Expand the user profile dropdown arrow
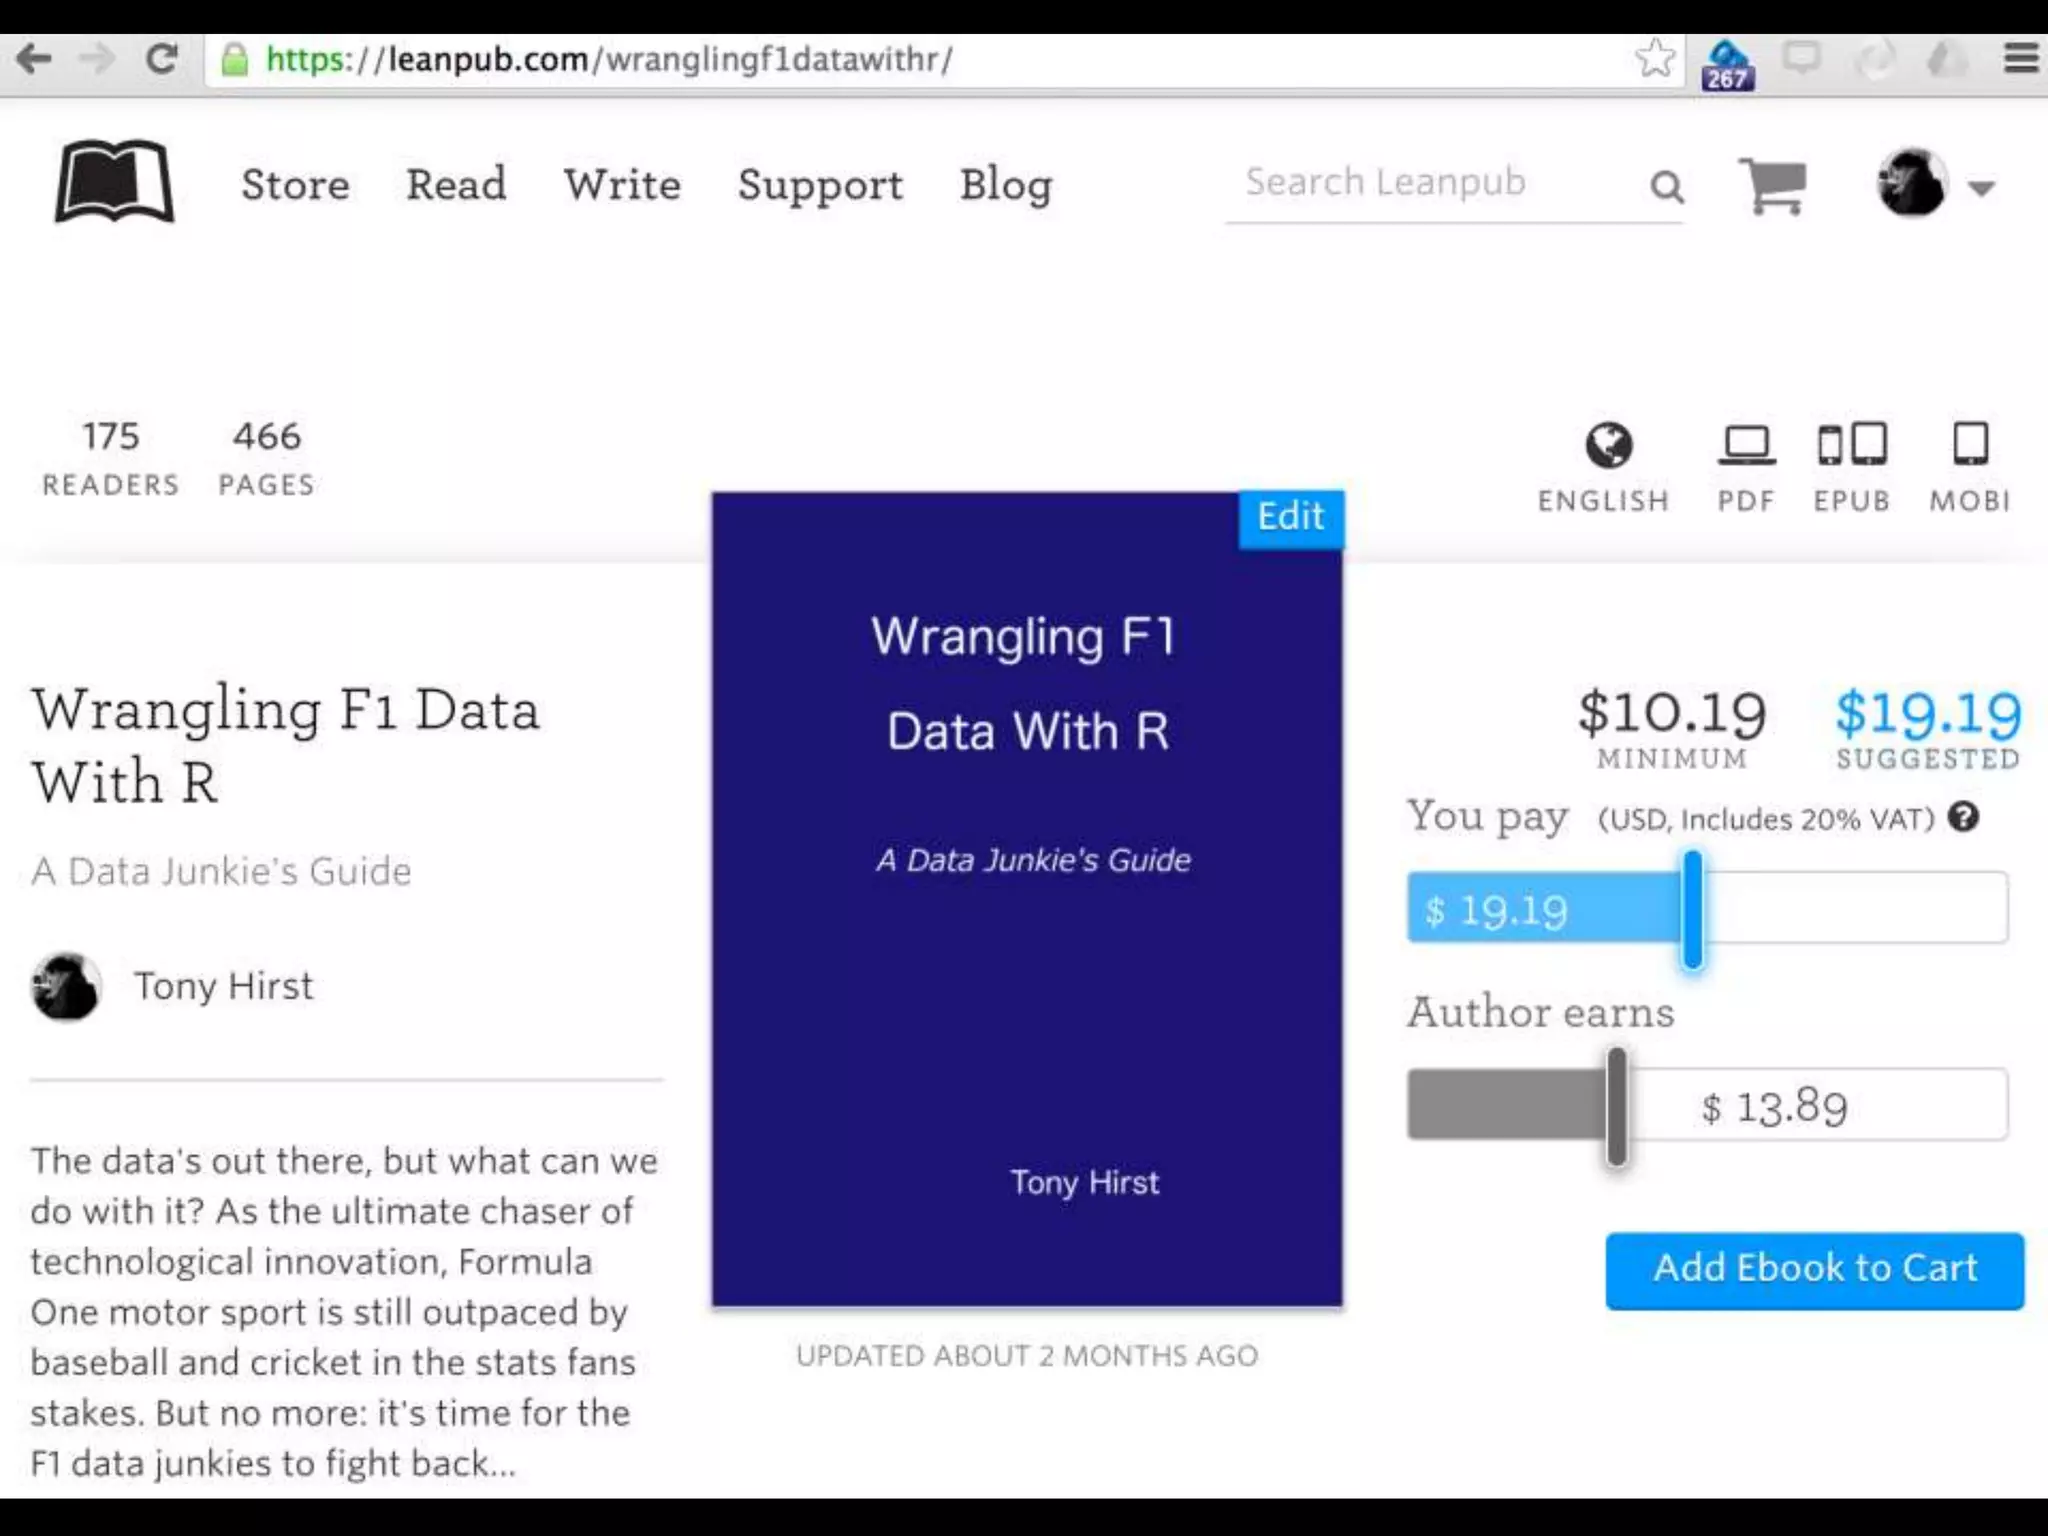2048x1536 pixels. (x=1981, y=188)
